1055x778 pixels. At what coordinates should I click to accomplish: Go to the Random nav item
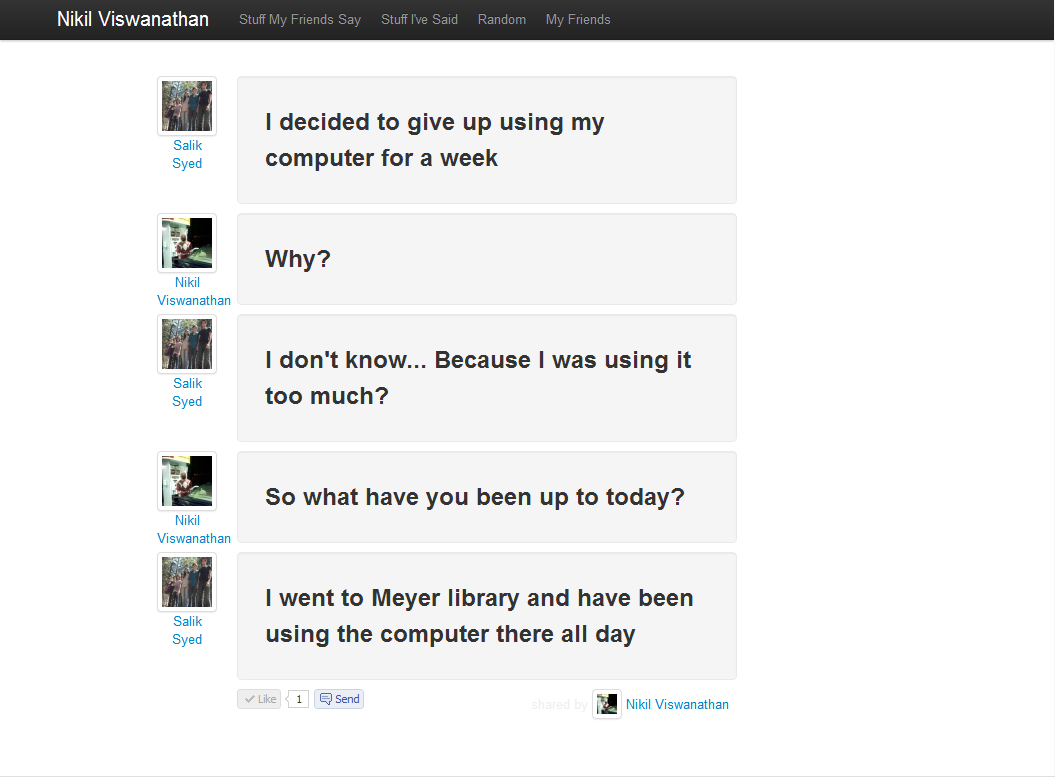(x=502, y=19)
